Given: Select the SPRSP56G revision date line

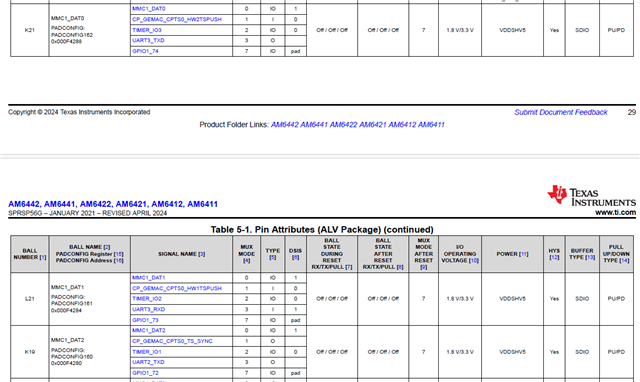Looking at the screenshot, I should 87,213.
